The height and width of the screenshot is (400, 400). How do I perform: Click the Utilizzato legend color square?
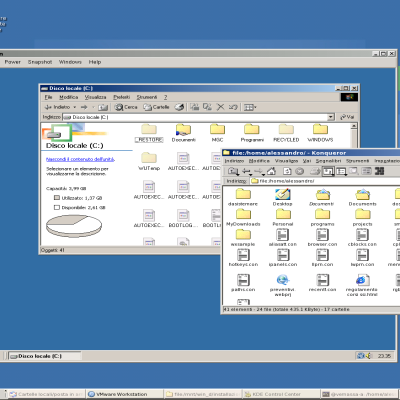(x=57, y=198)
